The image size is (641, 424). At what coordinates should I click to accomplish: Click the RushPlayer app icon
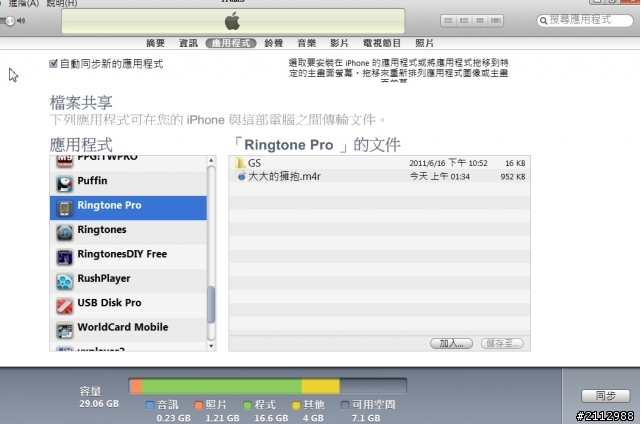point(65,281)
